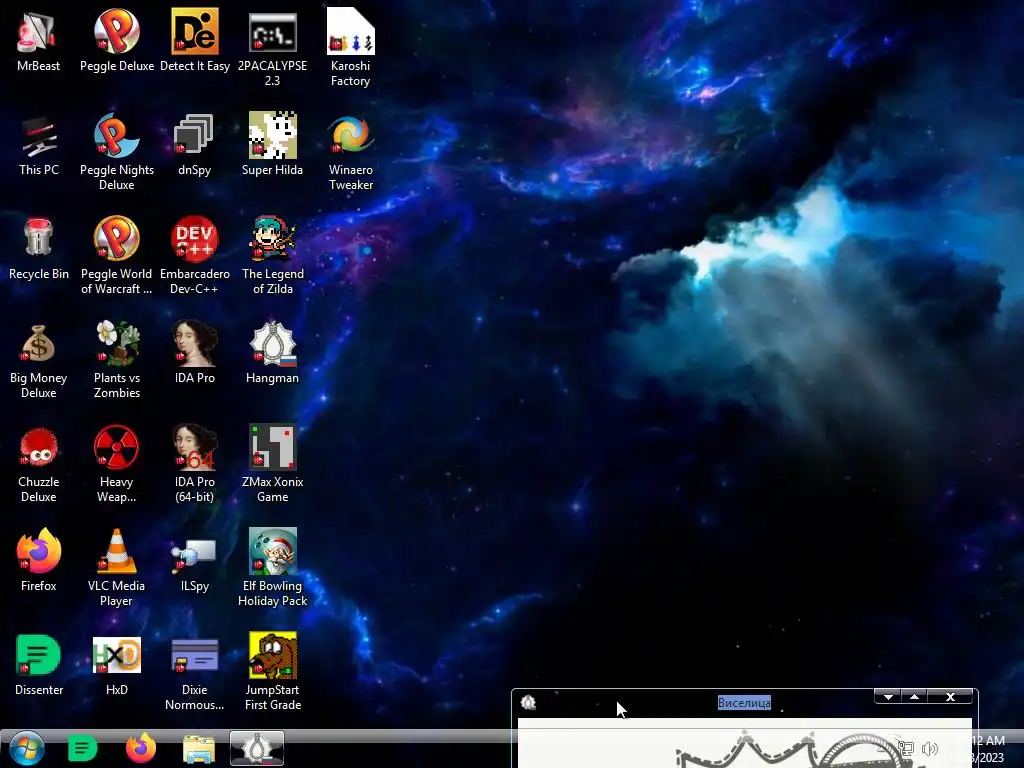Launch Plants vs Zombies icon
The image size is (1024, 768).
click(x=117, y=359)
